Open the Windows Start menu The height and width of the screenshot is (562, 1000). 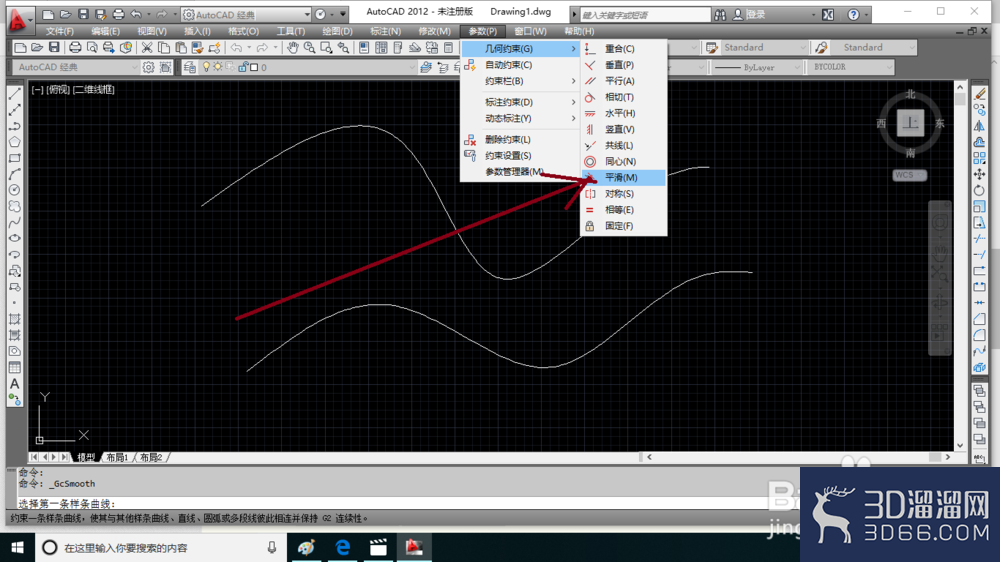[x=17, y=547]
